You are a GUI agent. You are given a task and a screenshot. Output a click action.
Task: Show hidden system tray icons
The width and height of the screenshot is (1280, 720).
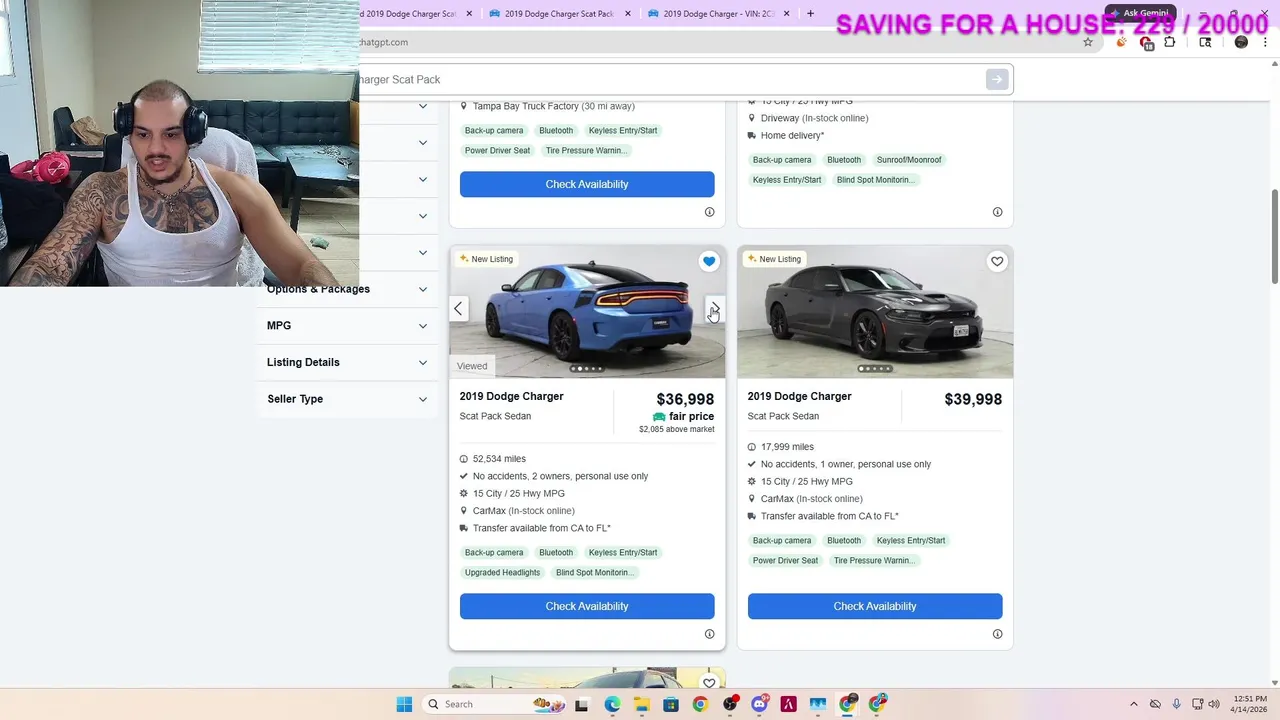(x=1133, y=704)
